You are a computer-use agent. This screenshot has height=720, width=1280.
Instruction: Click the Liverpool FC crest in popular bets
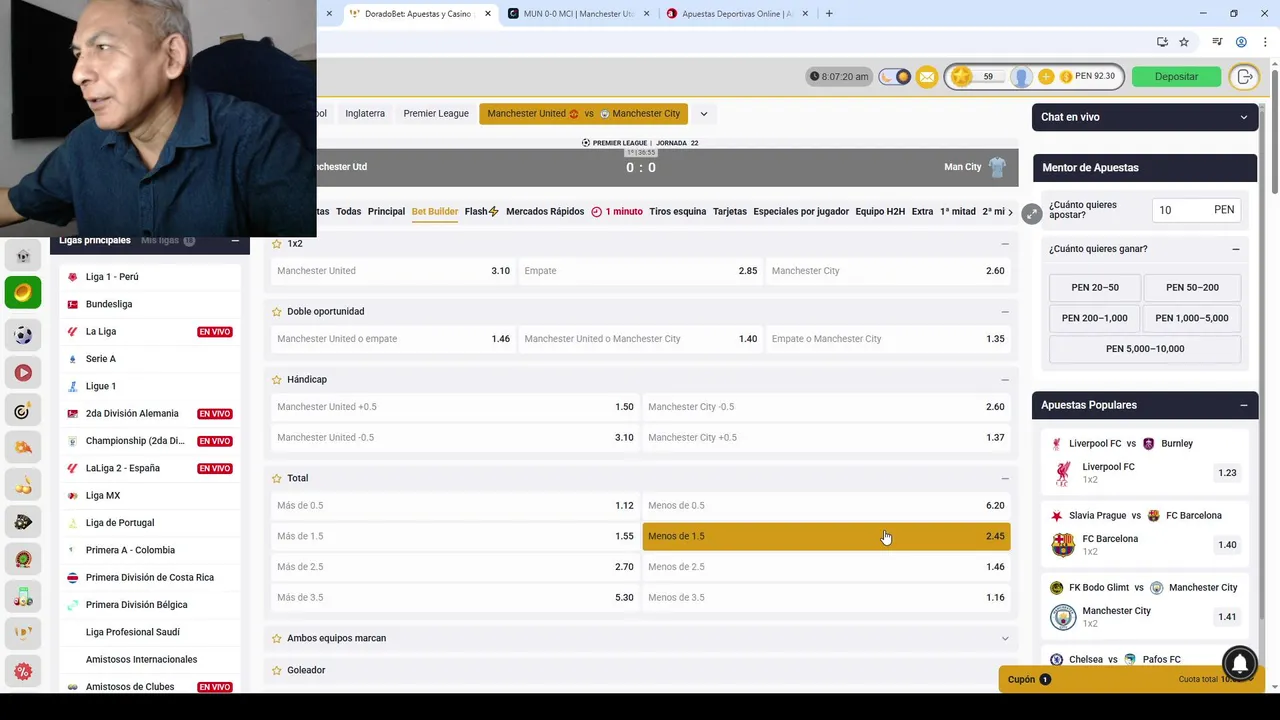point(1063,473)
